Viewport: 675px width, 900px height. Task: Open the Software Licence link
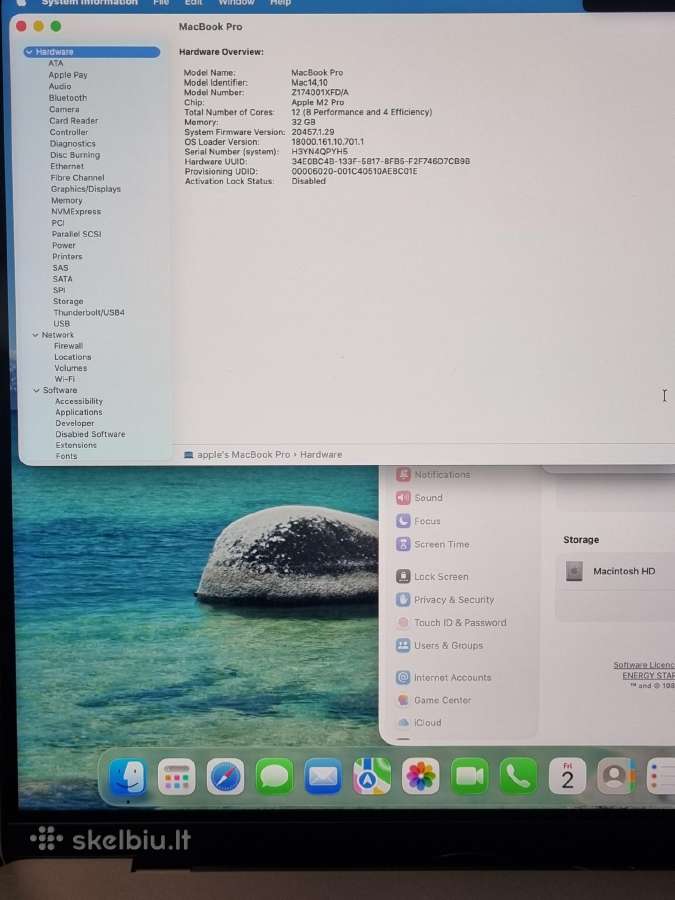coord(643,665)
